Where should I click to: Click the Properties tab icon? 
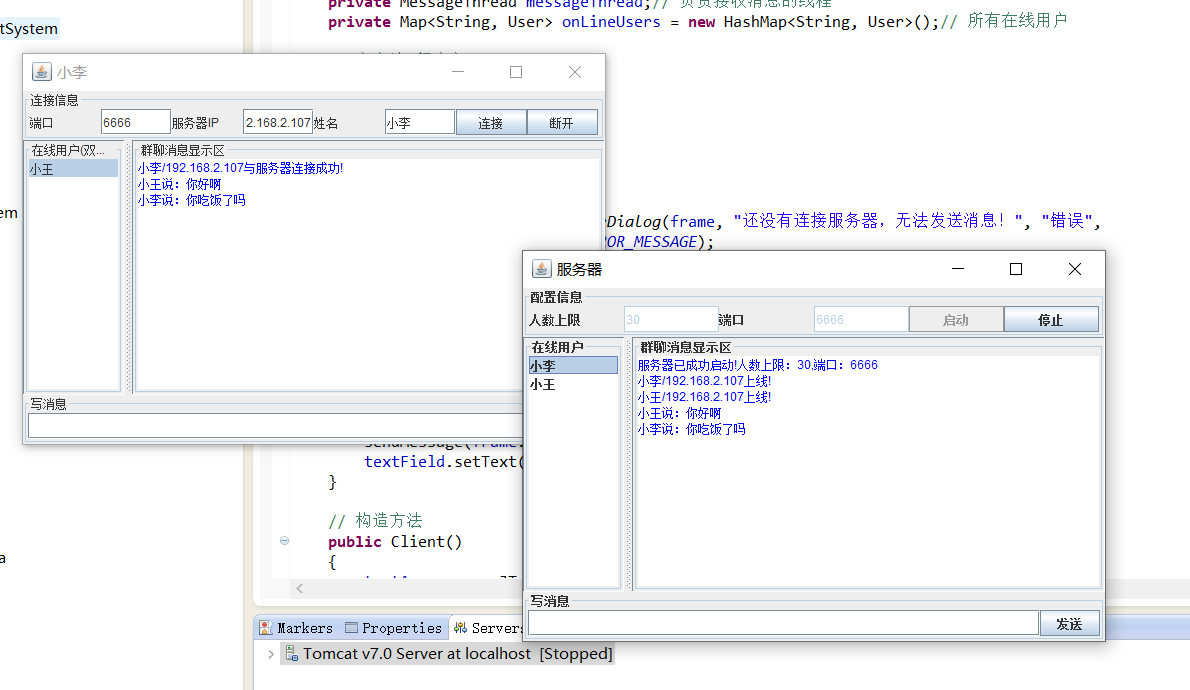(351, 628)
